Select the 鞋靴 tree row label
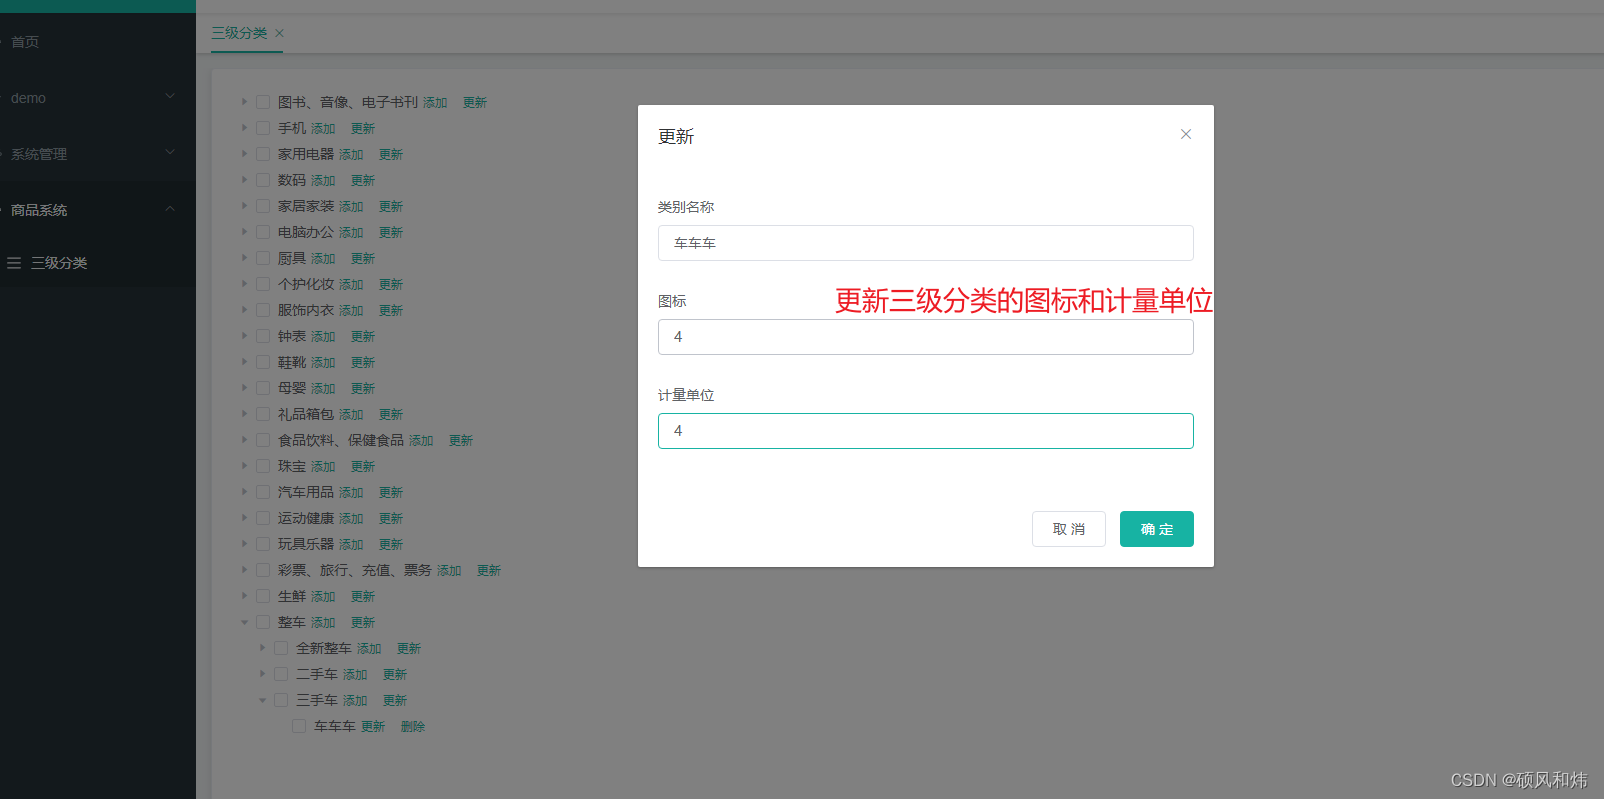This screenshot has width=1604, height=799. click(292, 362)
